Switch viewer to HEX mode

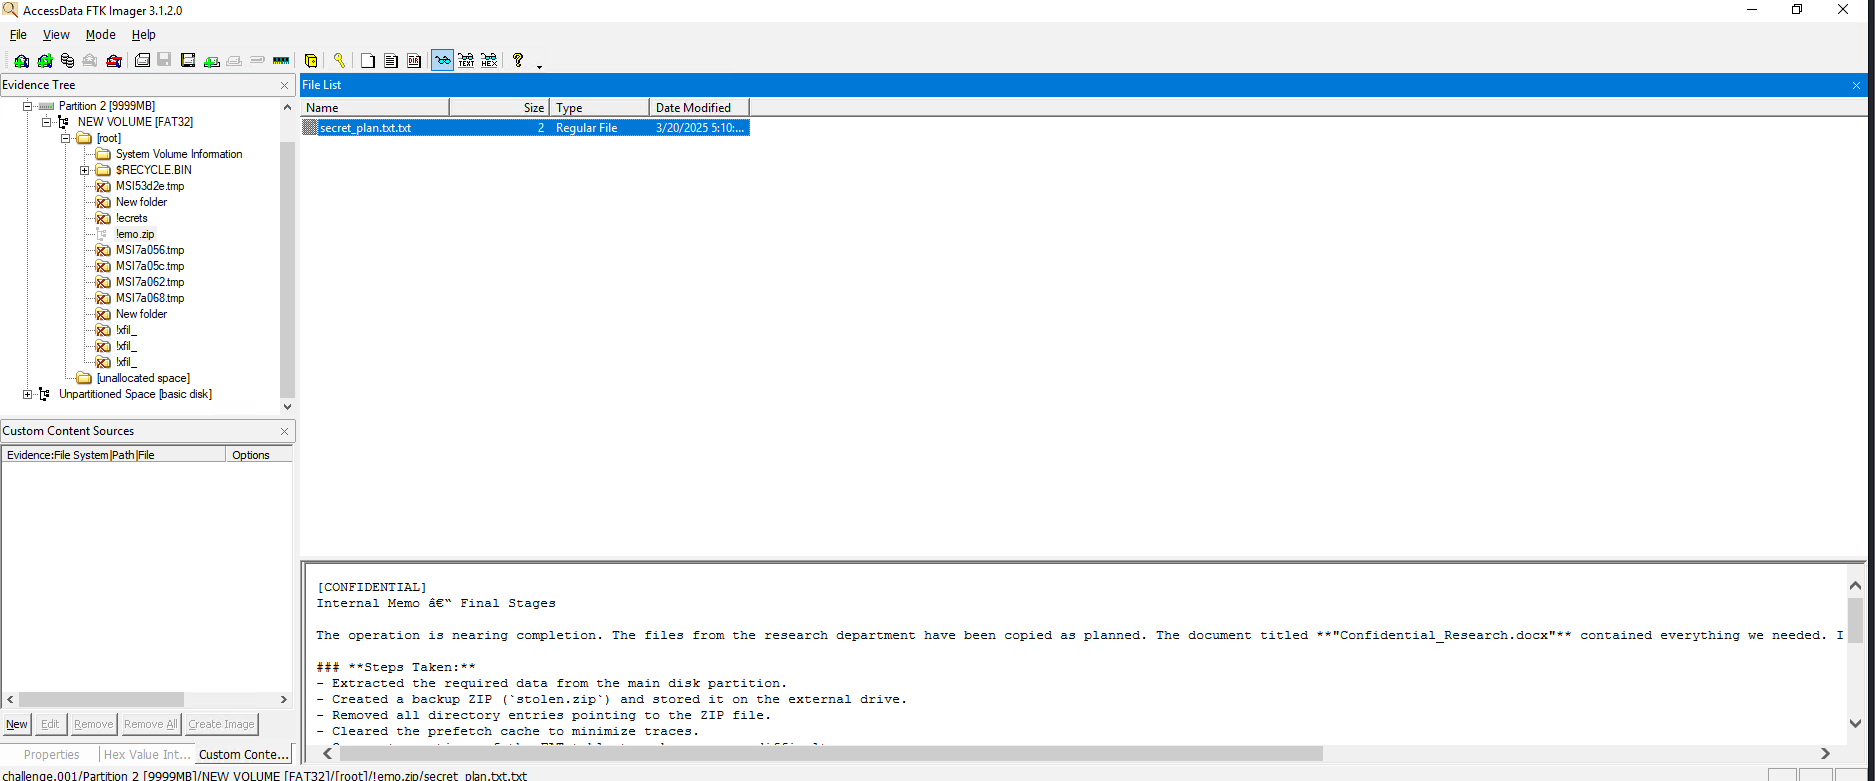489,61
